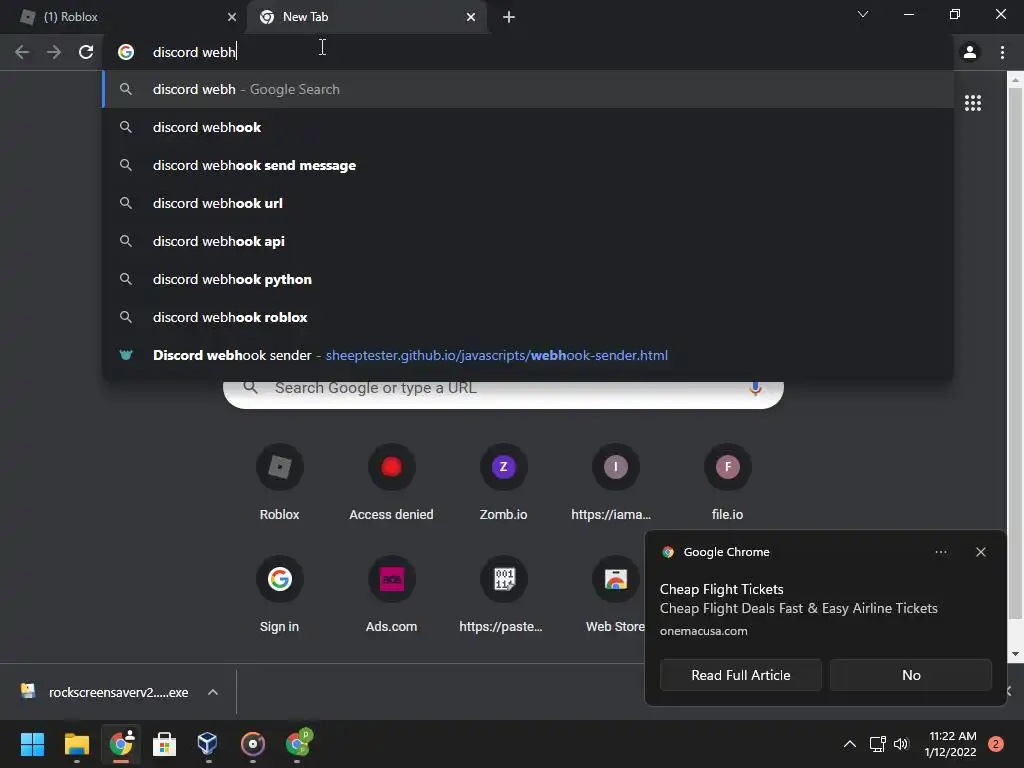The image size is (1024, 768).
Task: Open Microsoft Store from the taskbar
Action: (x=164, y=744)
